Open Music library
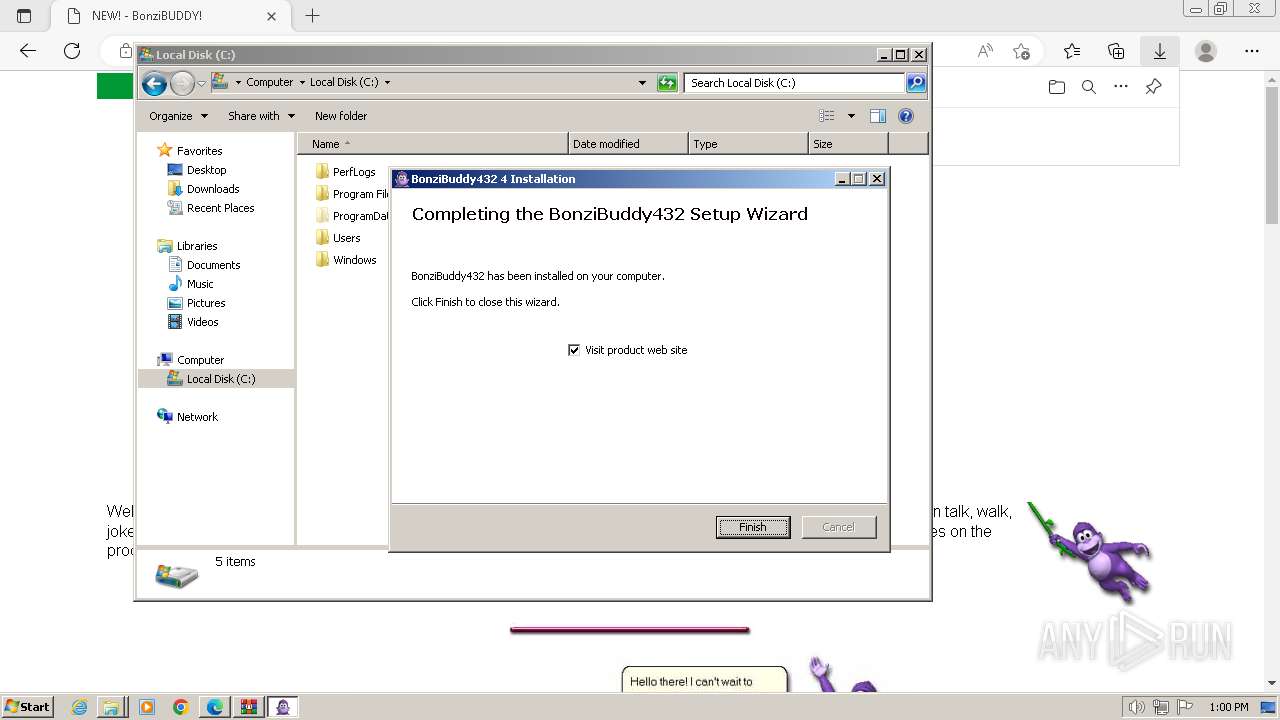 pyautogui.click(x=190, y=284)
